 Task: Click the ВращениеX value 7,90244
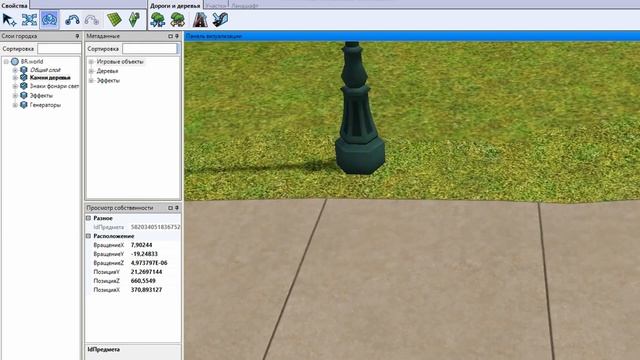point(141,245)
